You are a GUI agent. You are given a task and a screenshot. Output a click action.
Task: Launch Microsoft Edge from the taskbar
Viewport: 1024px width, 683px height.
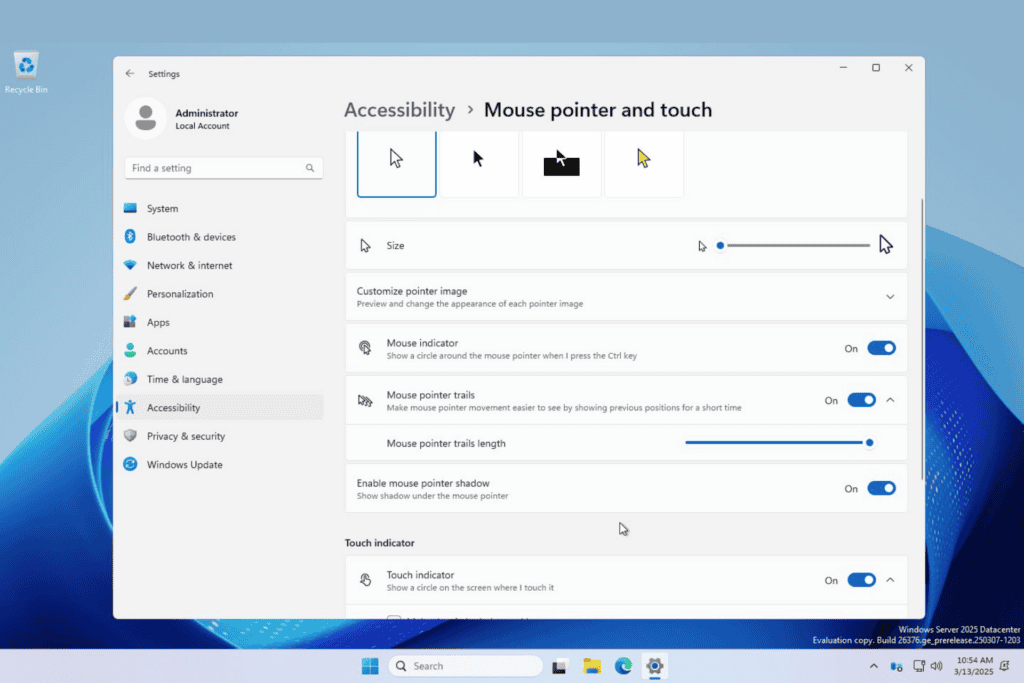point(623,666)
